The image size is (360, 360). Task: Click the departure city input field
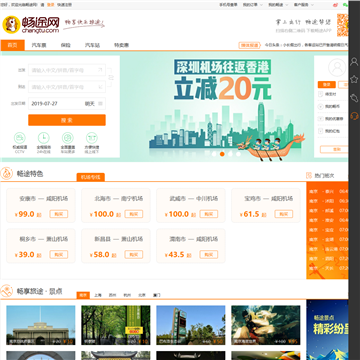click(67, 70)
